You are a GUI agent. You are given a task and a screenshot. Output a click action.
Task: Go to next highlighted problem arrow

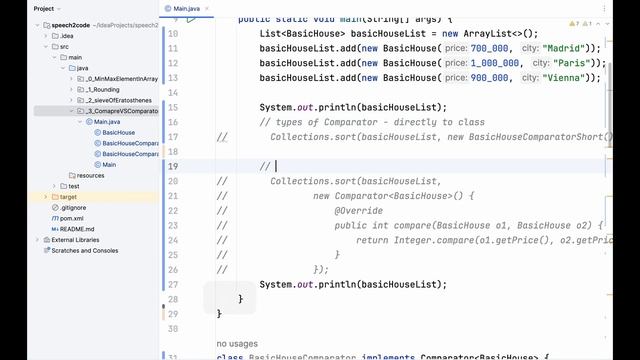click(x=607, y=24)
